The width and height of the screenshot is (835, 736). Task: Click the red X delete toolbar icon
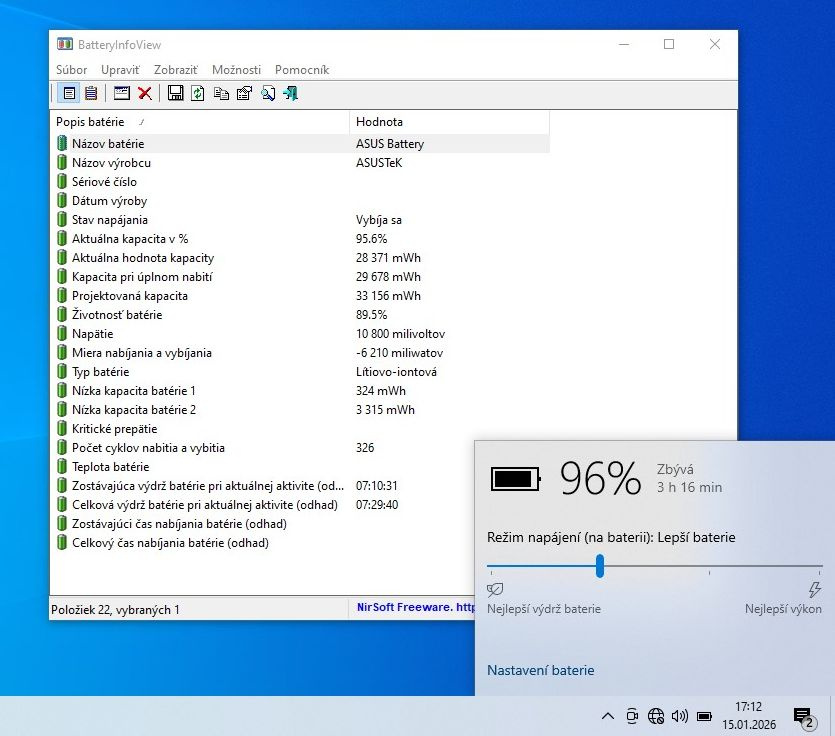pos(145,93)
